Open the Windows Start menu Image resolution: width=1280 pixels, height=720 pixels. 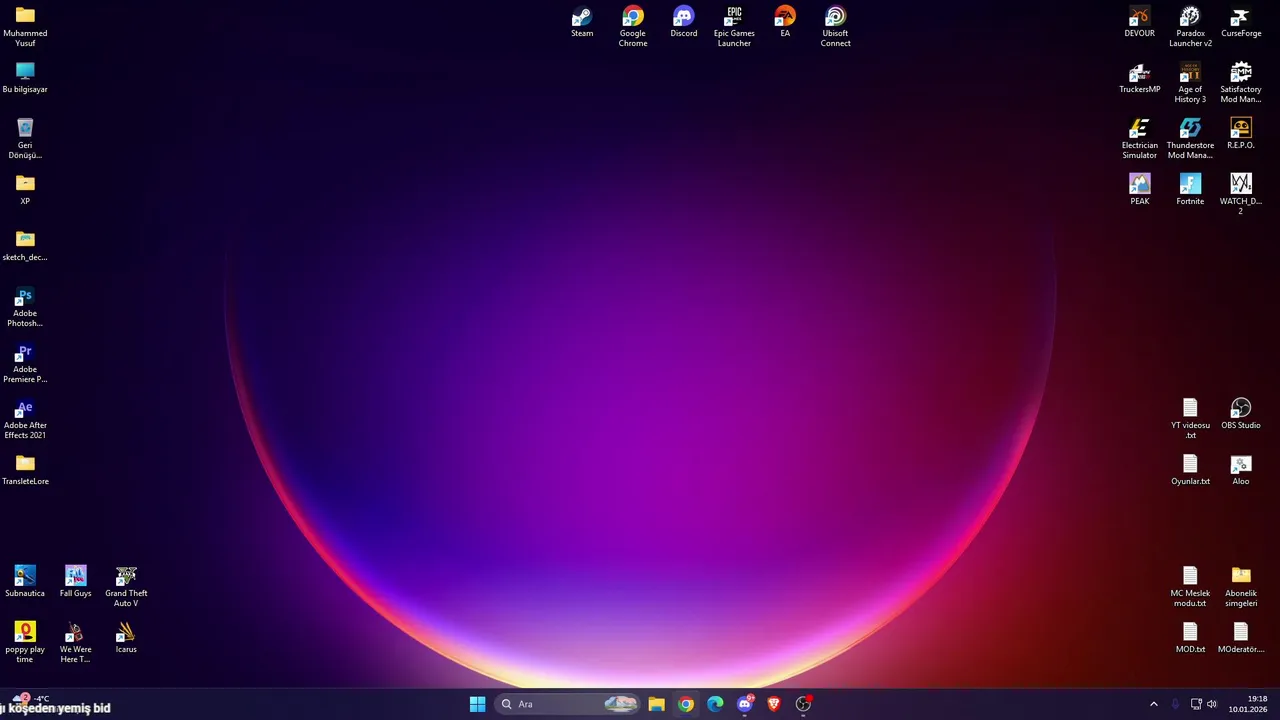(478, 704)
